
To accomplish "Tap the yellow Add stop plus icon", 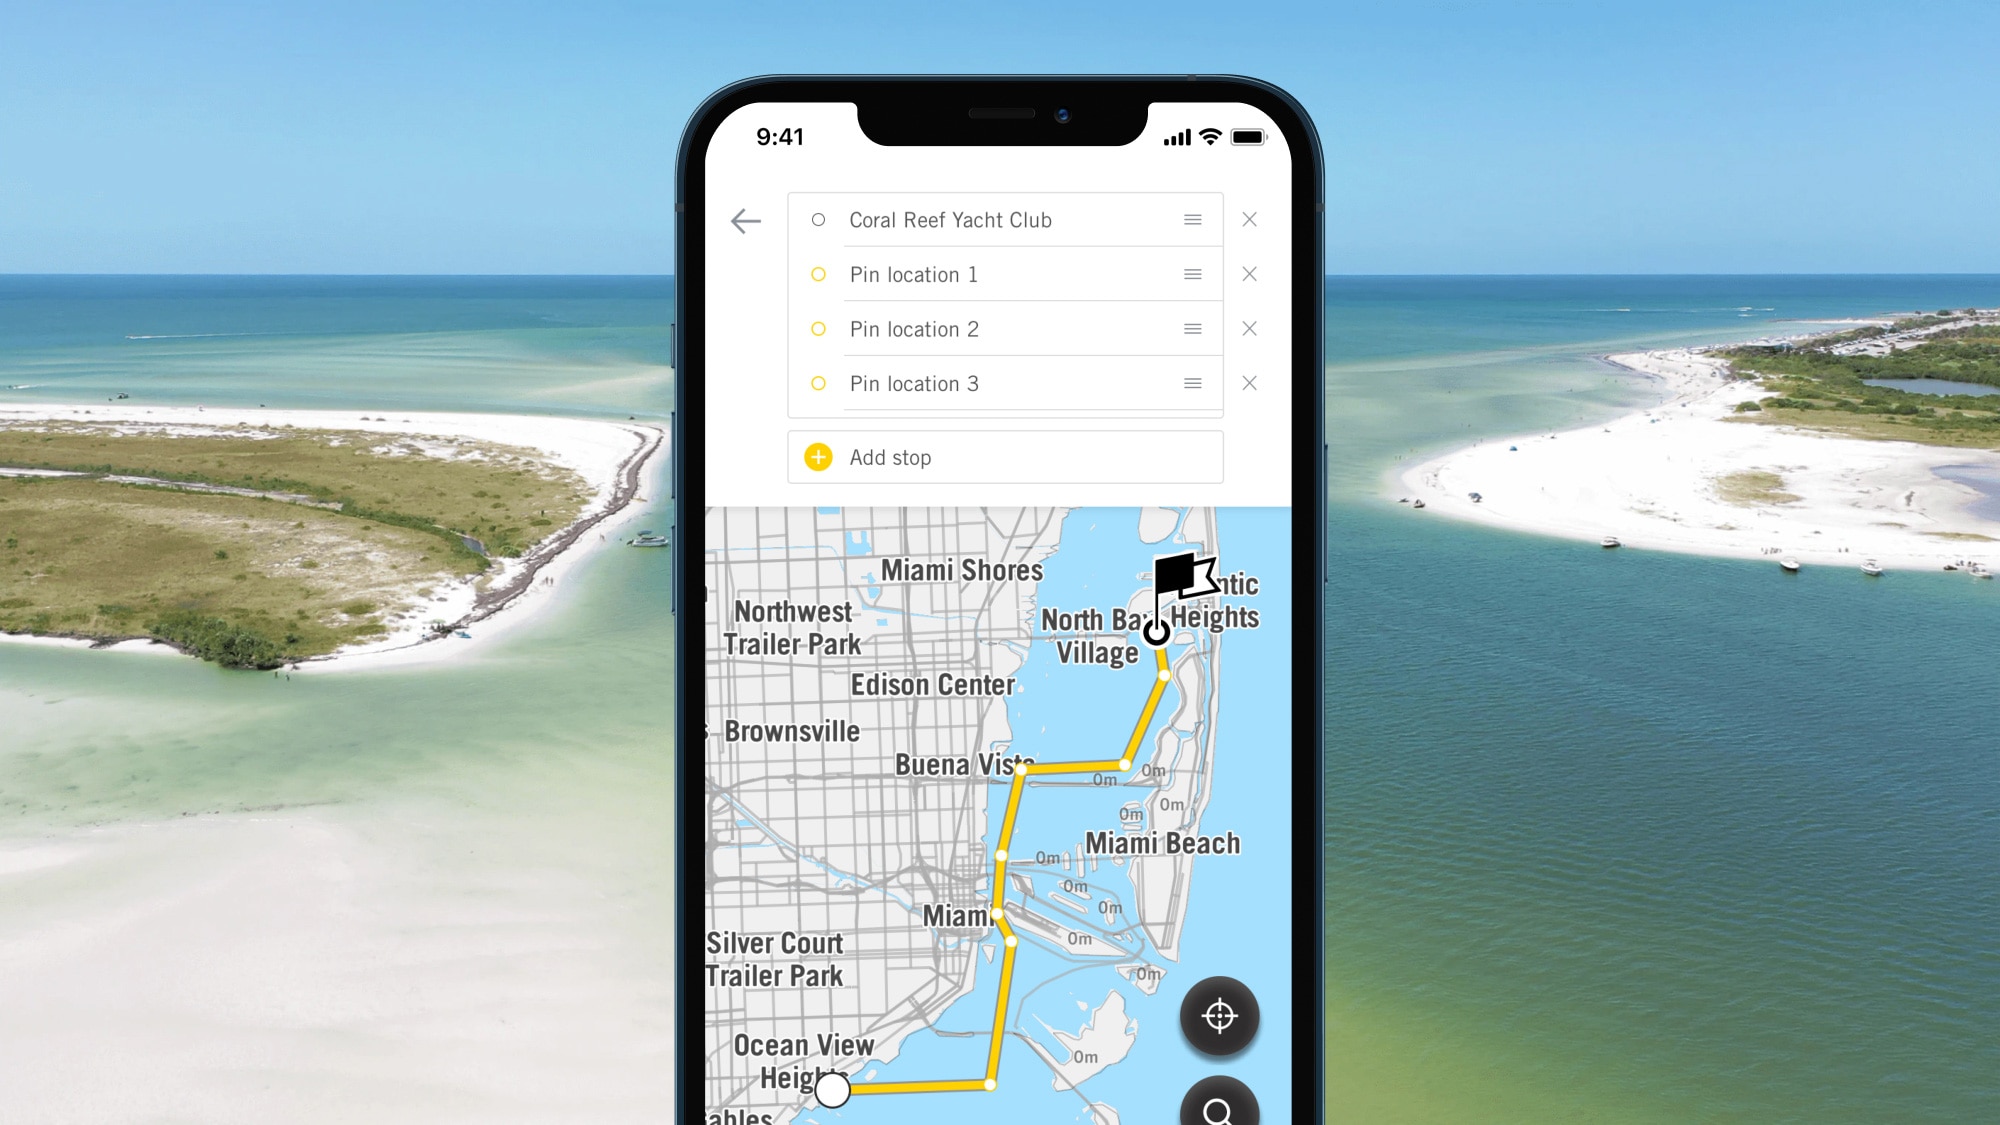I will pos(820,456).
